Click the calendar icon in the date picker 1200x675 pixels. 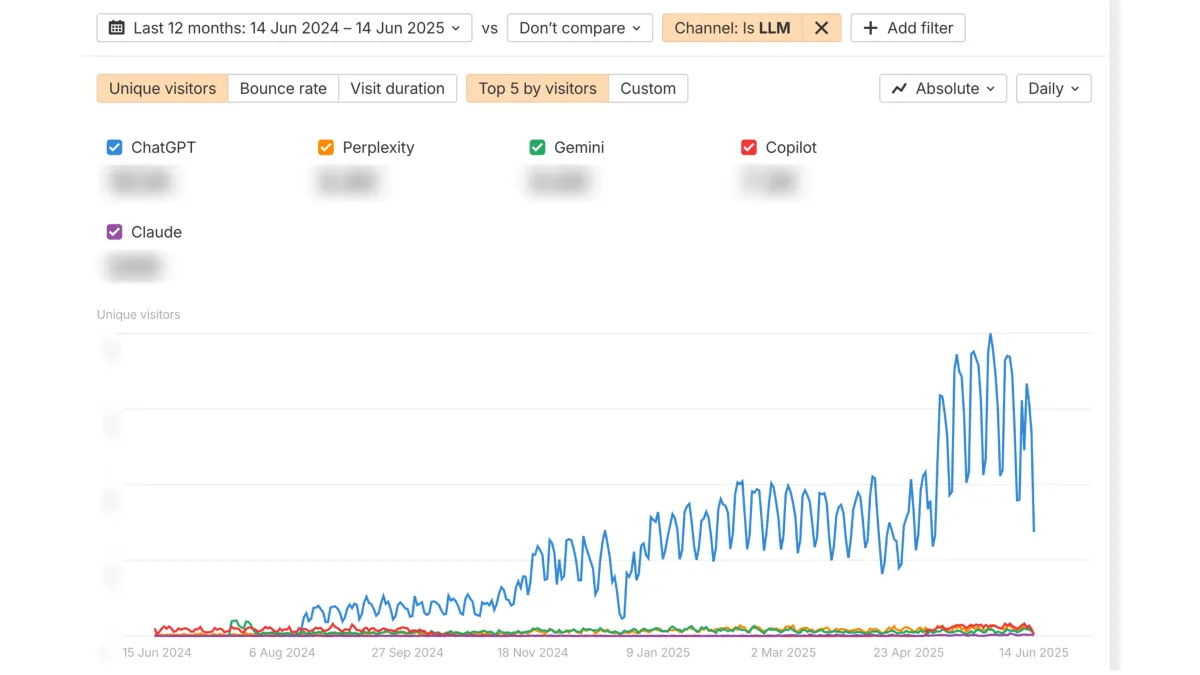116,28
